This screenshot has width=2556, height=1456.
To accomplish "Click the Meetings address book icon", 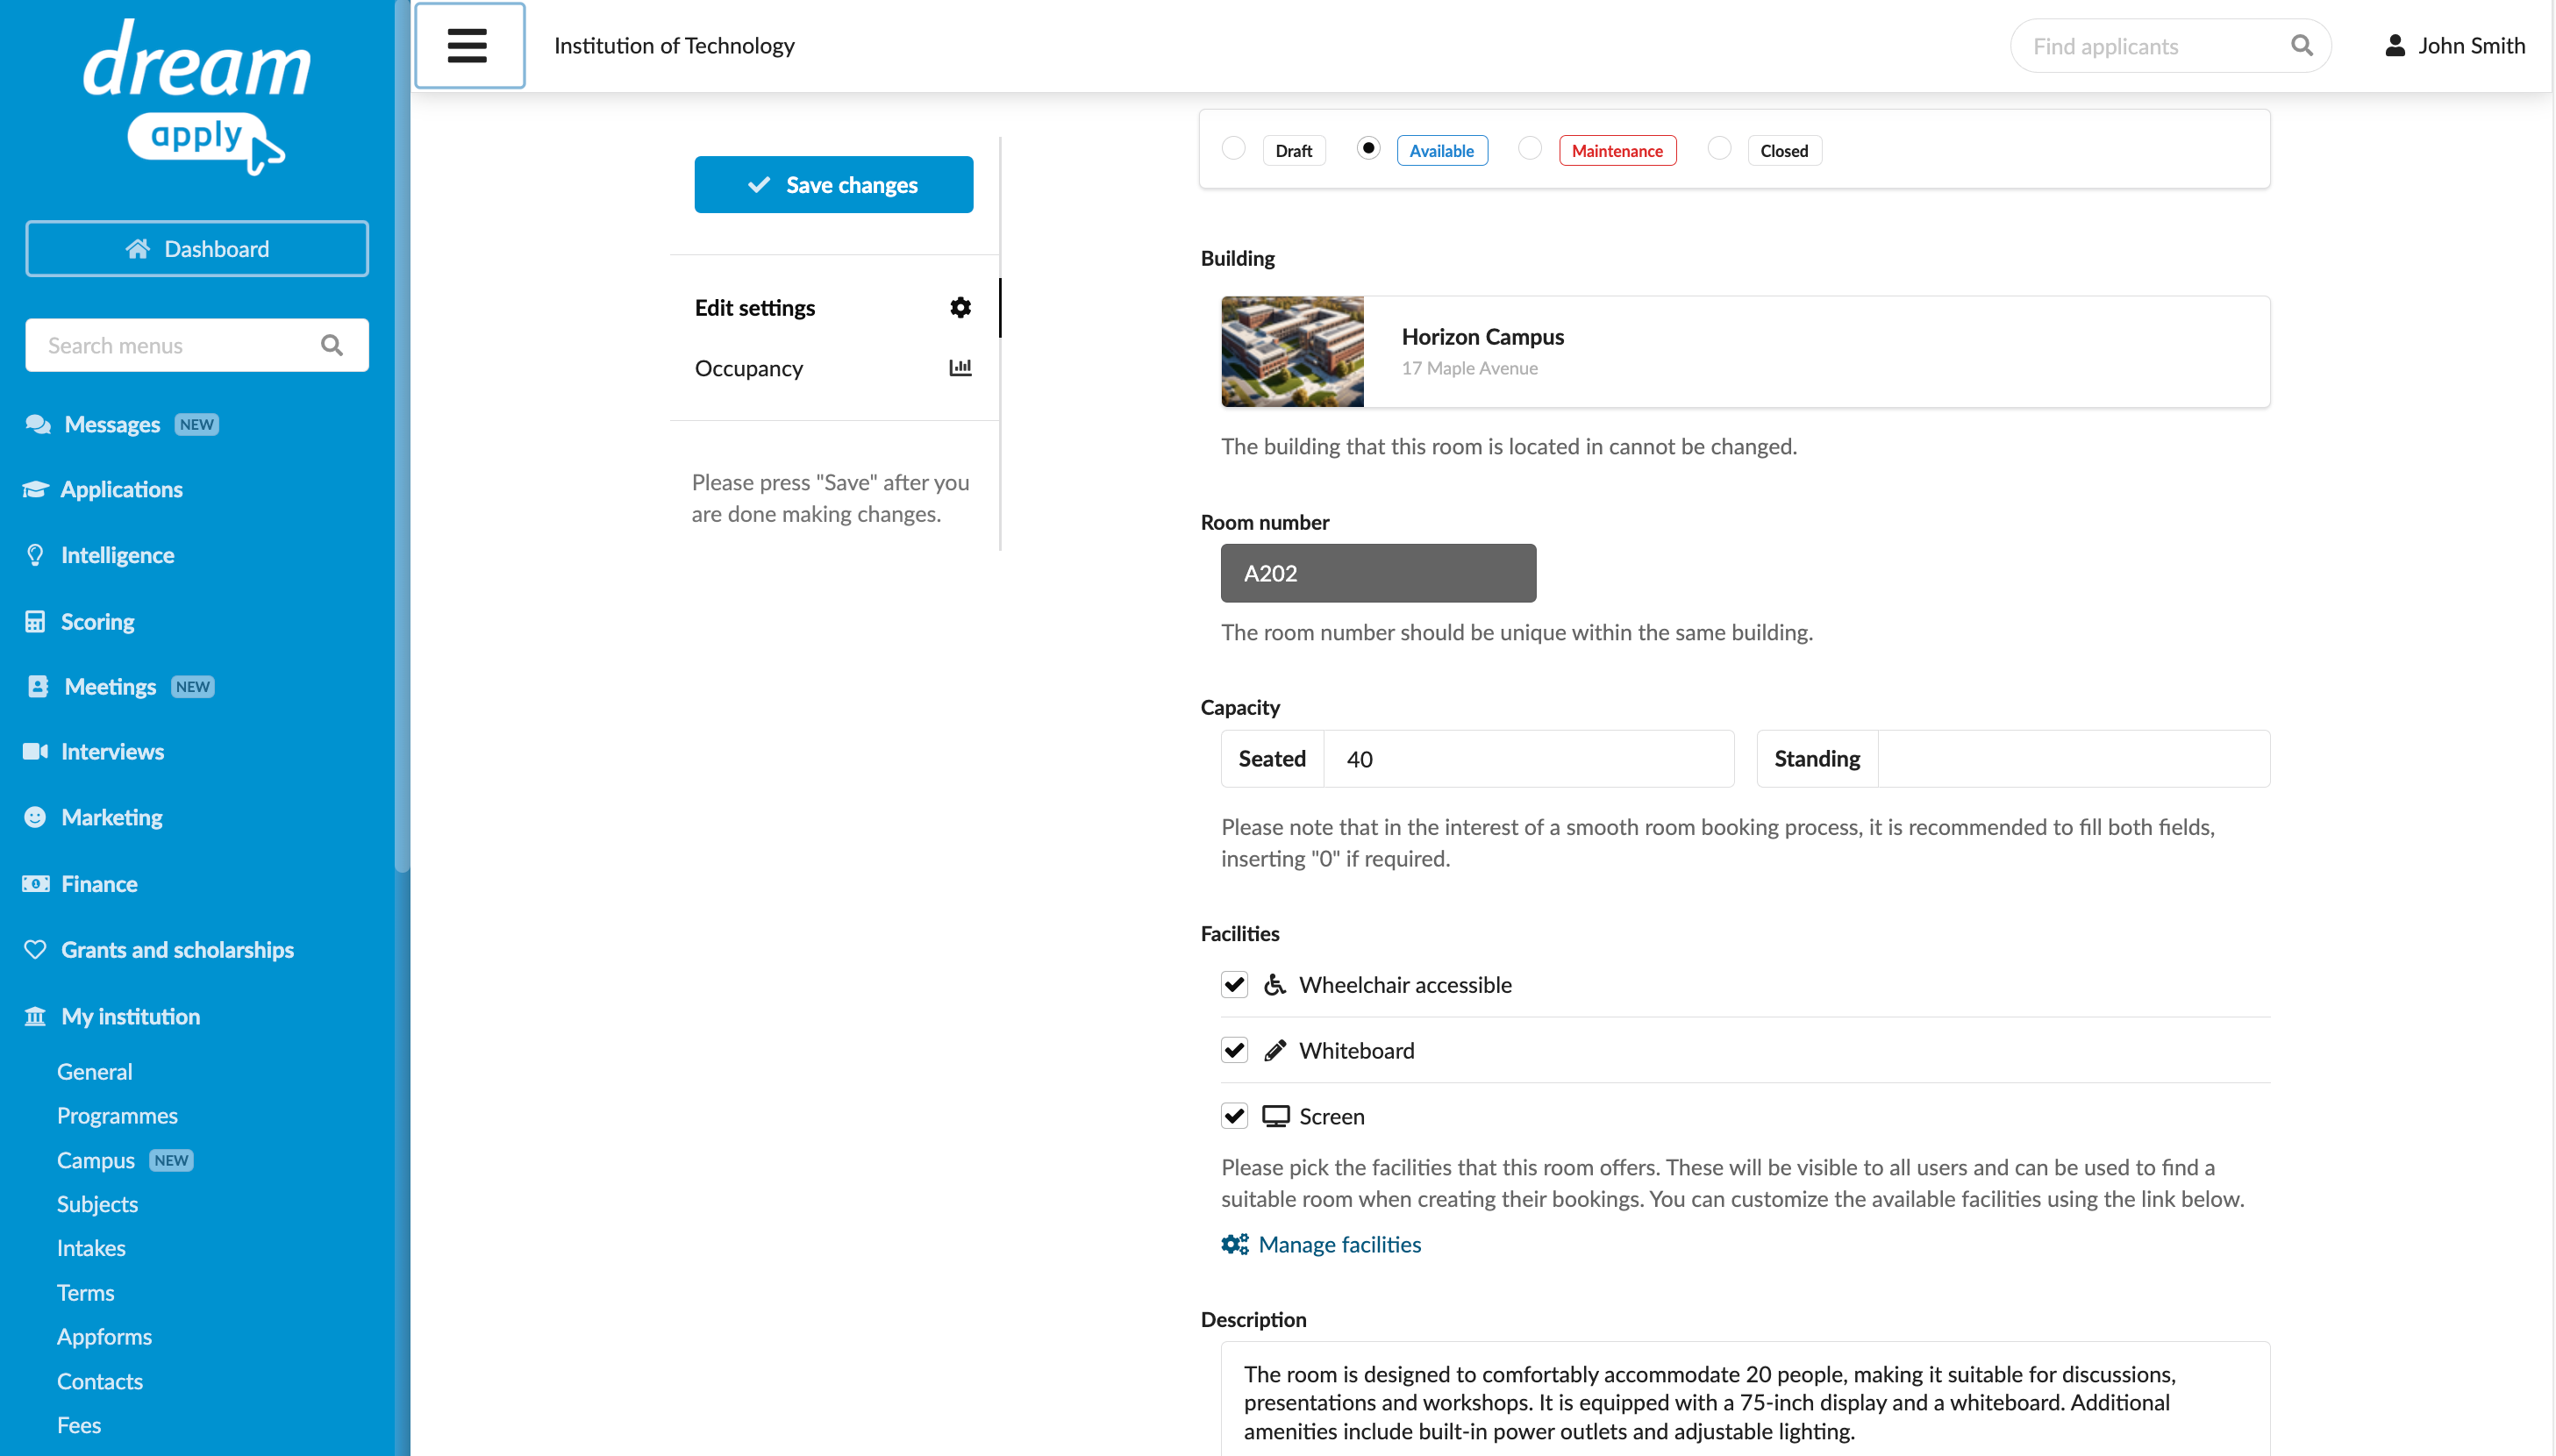I will point(38,687).
